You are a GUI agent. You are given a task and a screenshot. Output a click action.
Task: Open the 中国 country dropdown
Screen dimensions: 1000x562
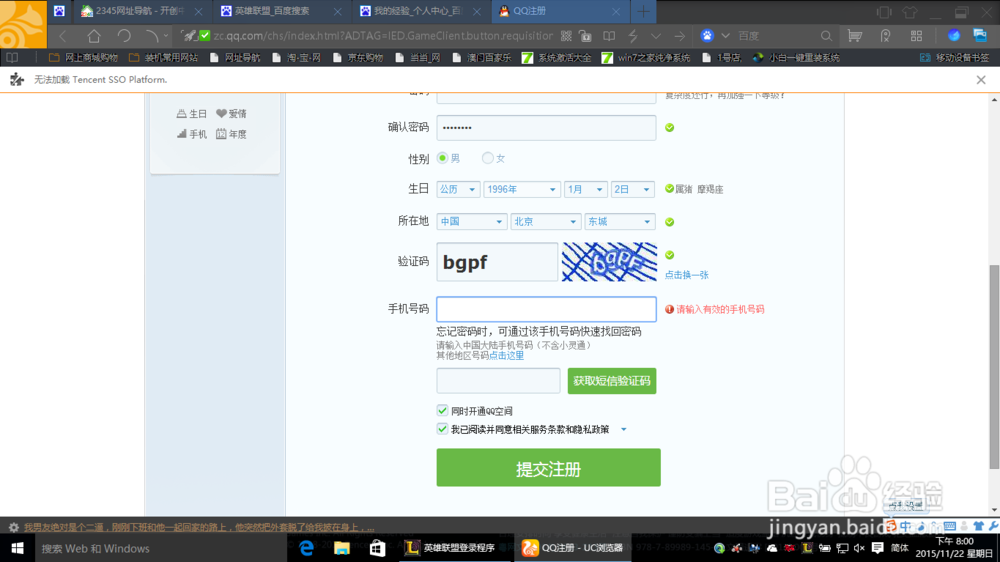[x=471, y=221]
